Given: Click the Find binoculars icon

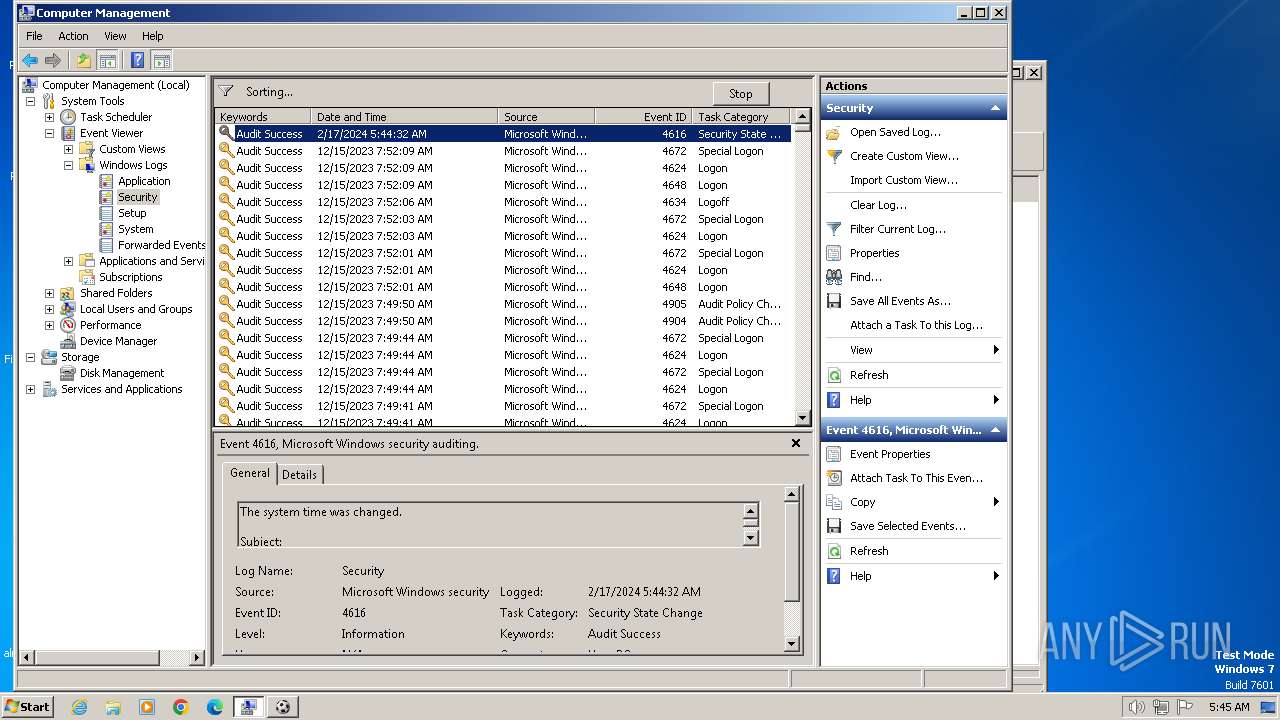Looking at the screenshot, I should coord(834,277).
